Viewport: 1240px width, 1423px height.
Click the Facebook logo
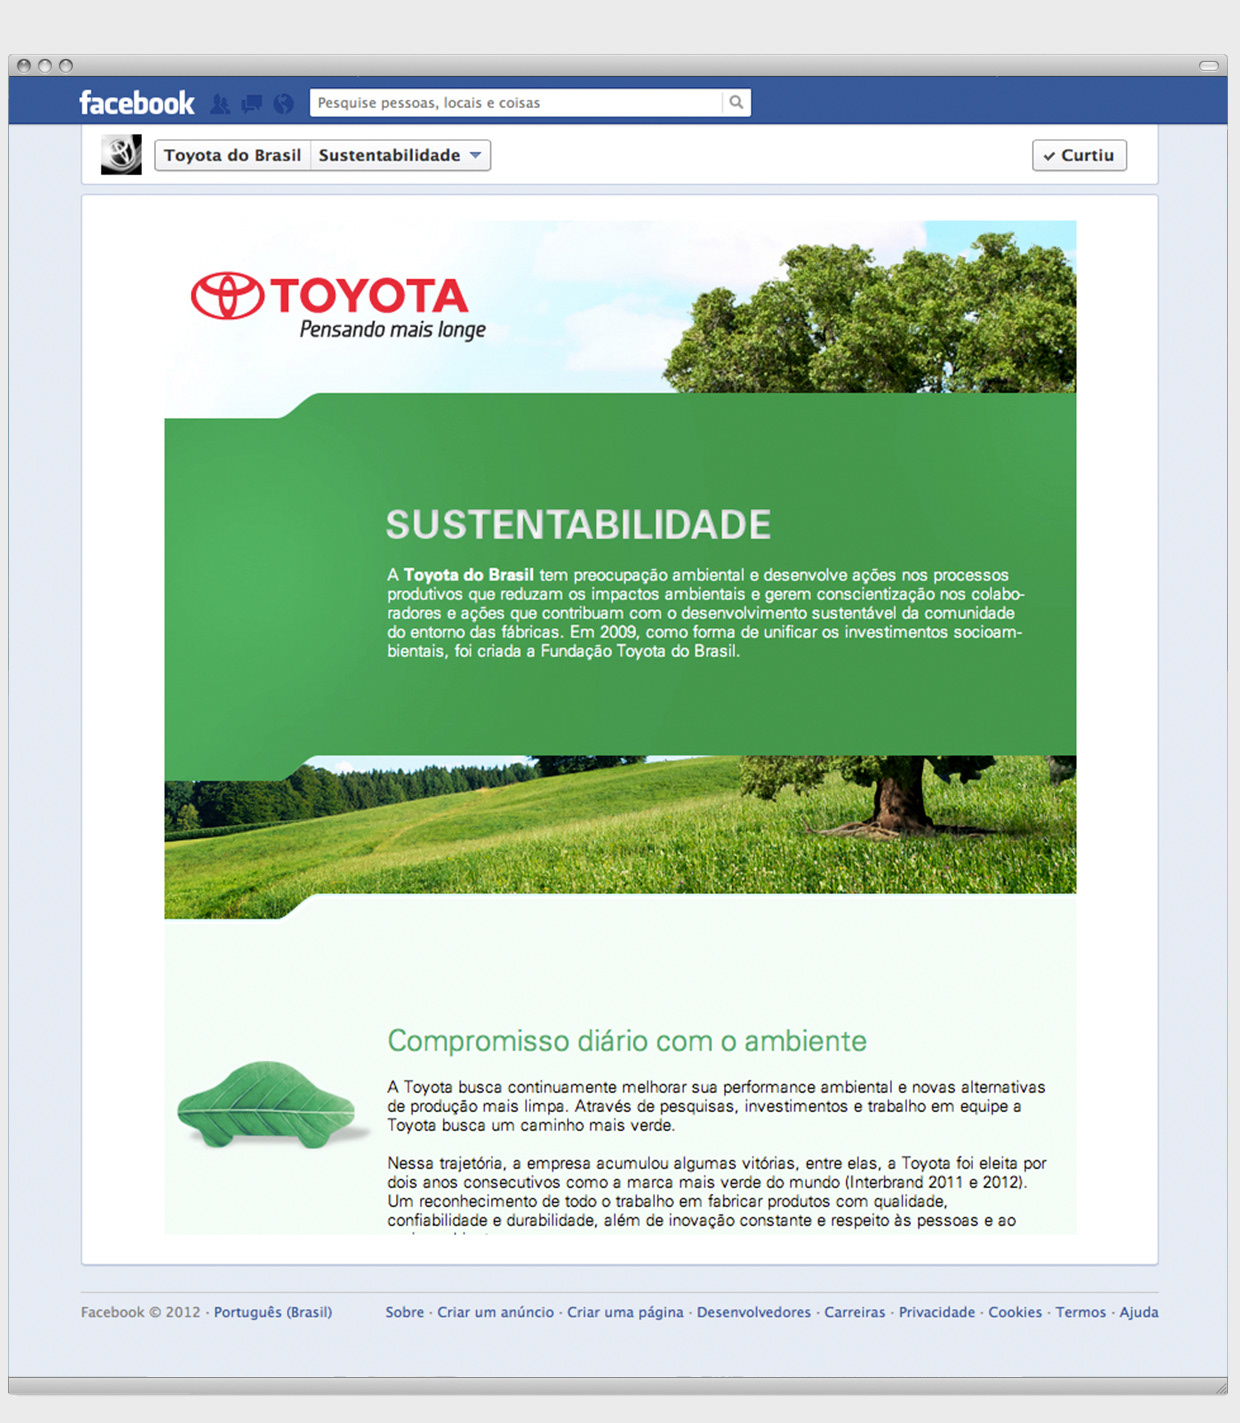pos(137,103)
